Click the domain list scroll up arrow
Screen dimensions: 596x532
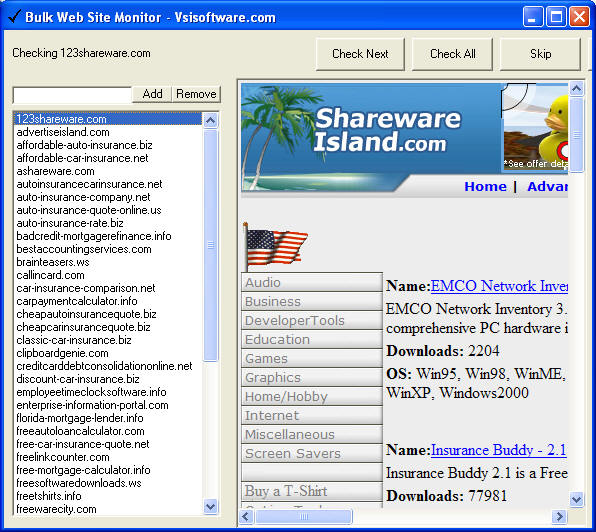pos(211,121)
